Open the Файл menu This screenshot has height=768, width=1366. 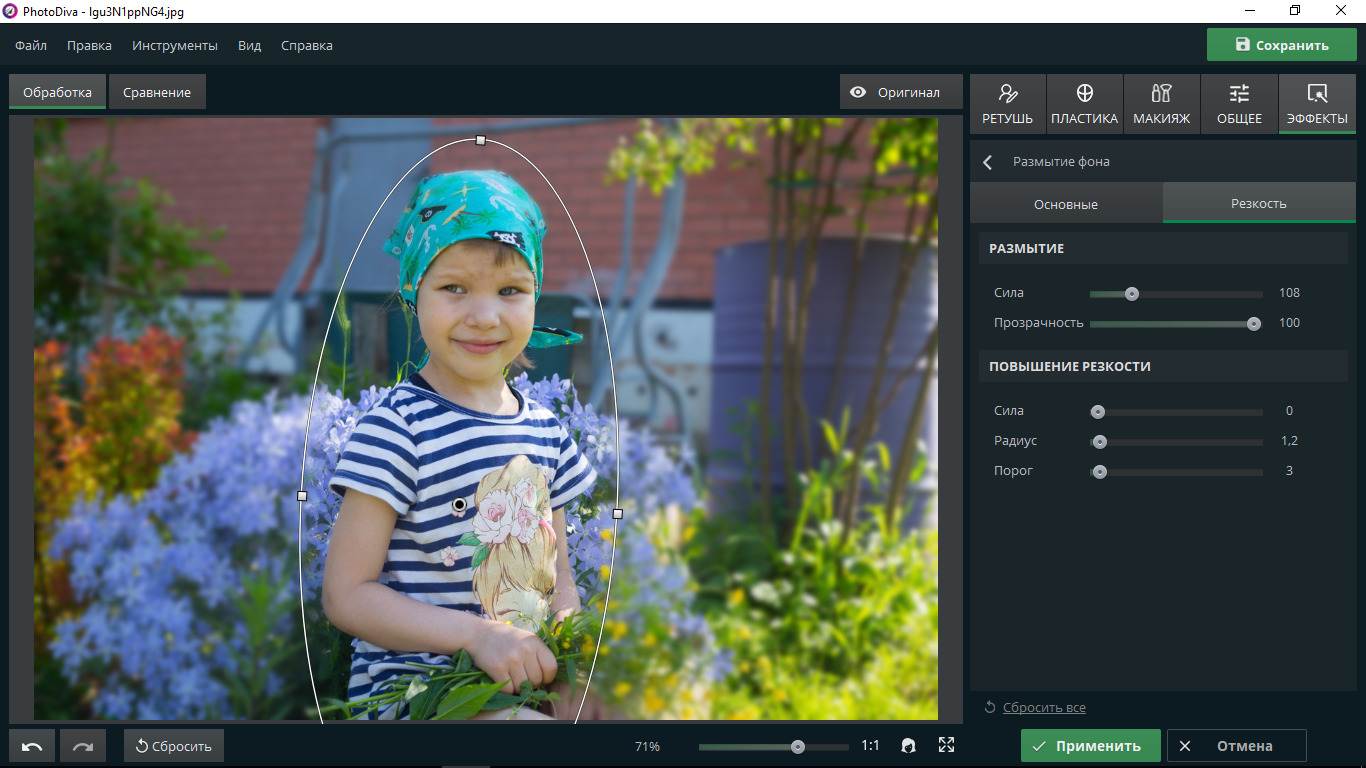31,45
